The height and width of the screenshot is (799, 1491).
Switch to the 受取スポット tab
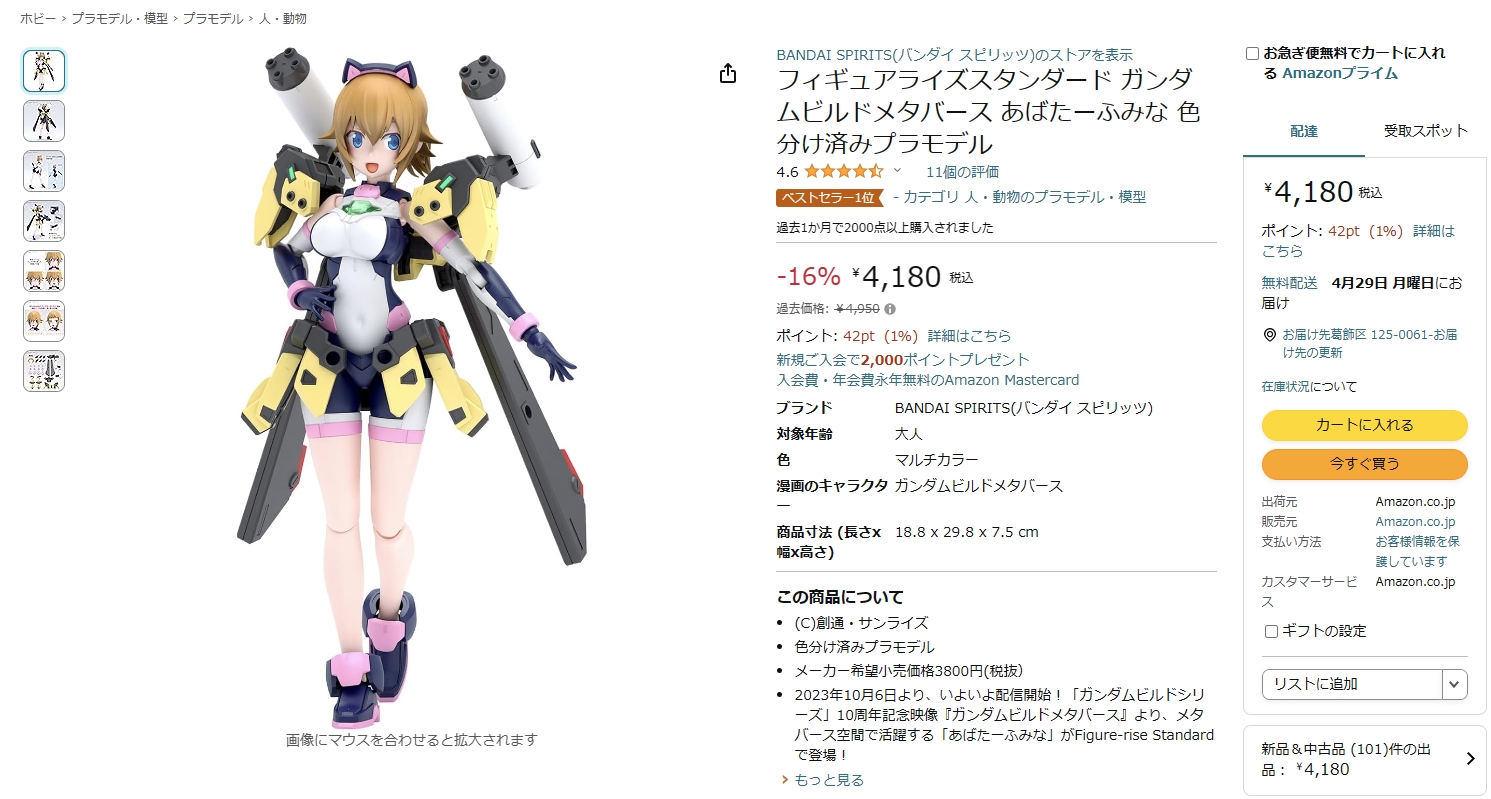(1425, 131)
